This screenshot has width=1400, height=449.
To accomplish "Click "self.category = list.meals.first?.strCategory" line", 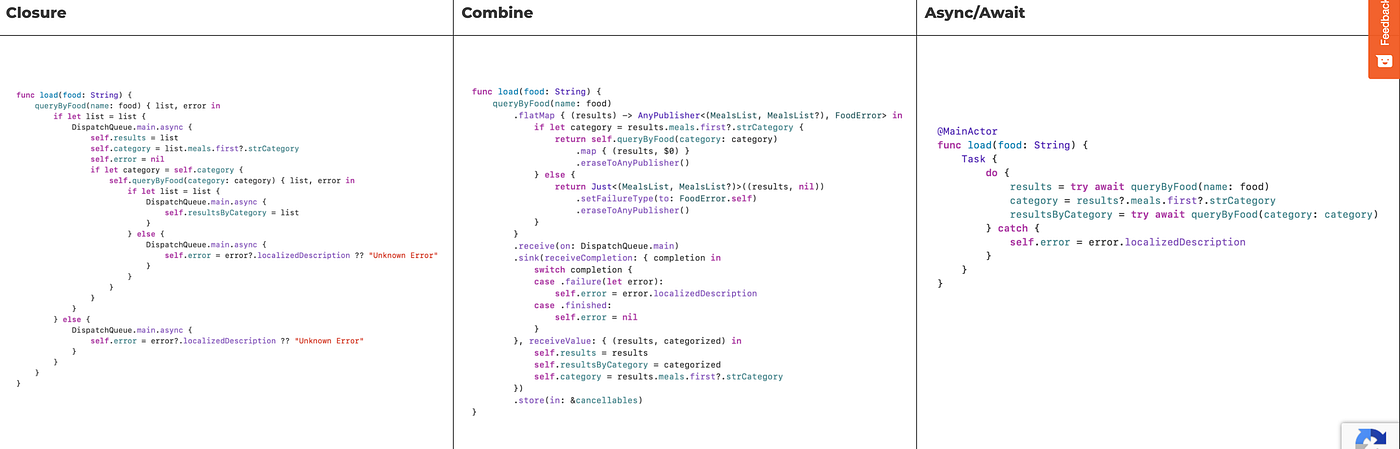I will [194, 148].
